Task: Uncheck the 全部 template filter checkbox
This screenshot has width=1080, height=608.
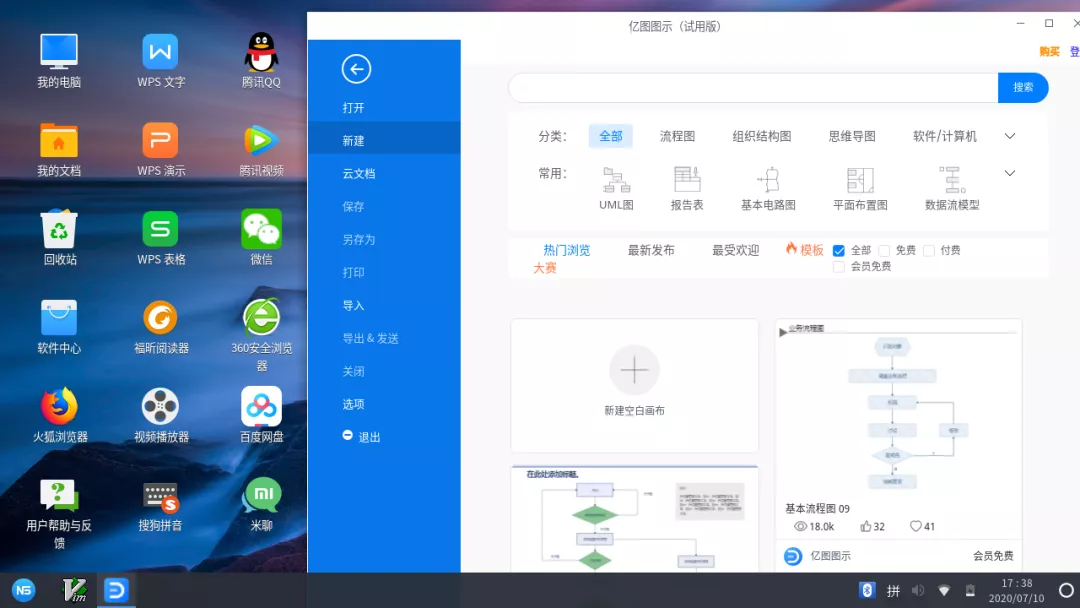Action: (x=838, y=251)
